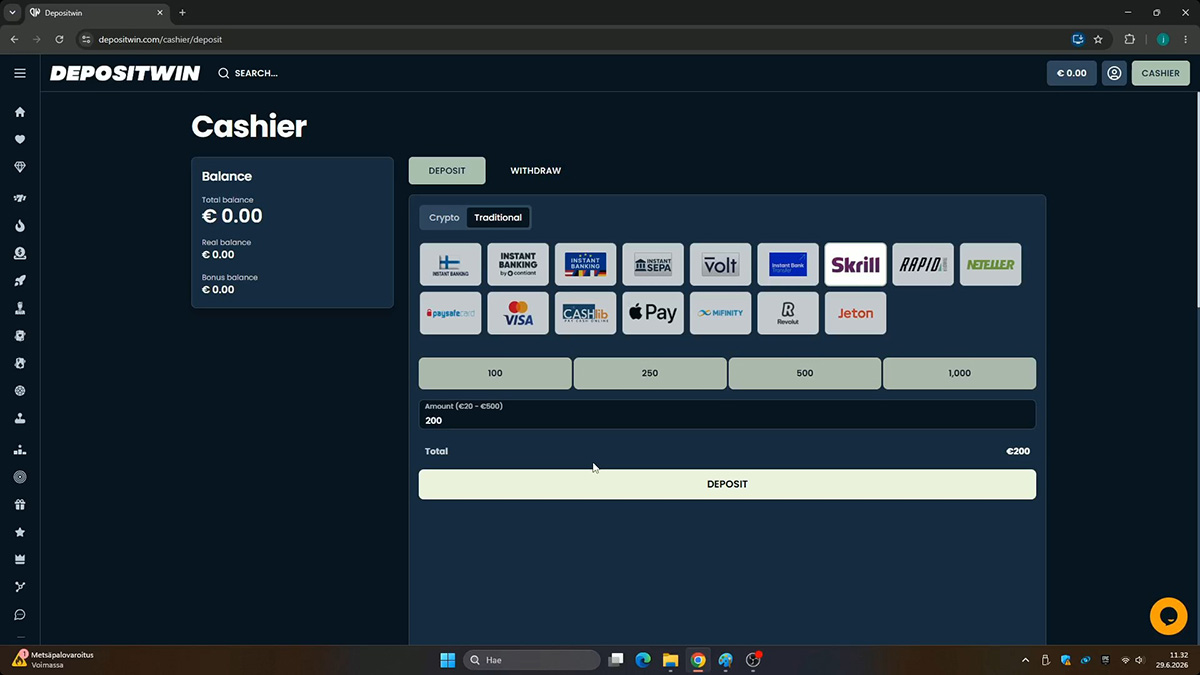
Task: Open File Explorer from taskbar
Action: 670,660
